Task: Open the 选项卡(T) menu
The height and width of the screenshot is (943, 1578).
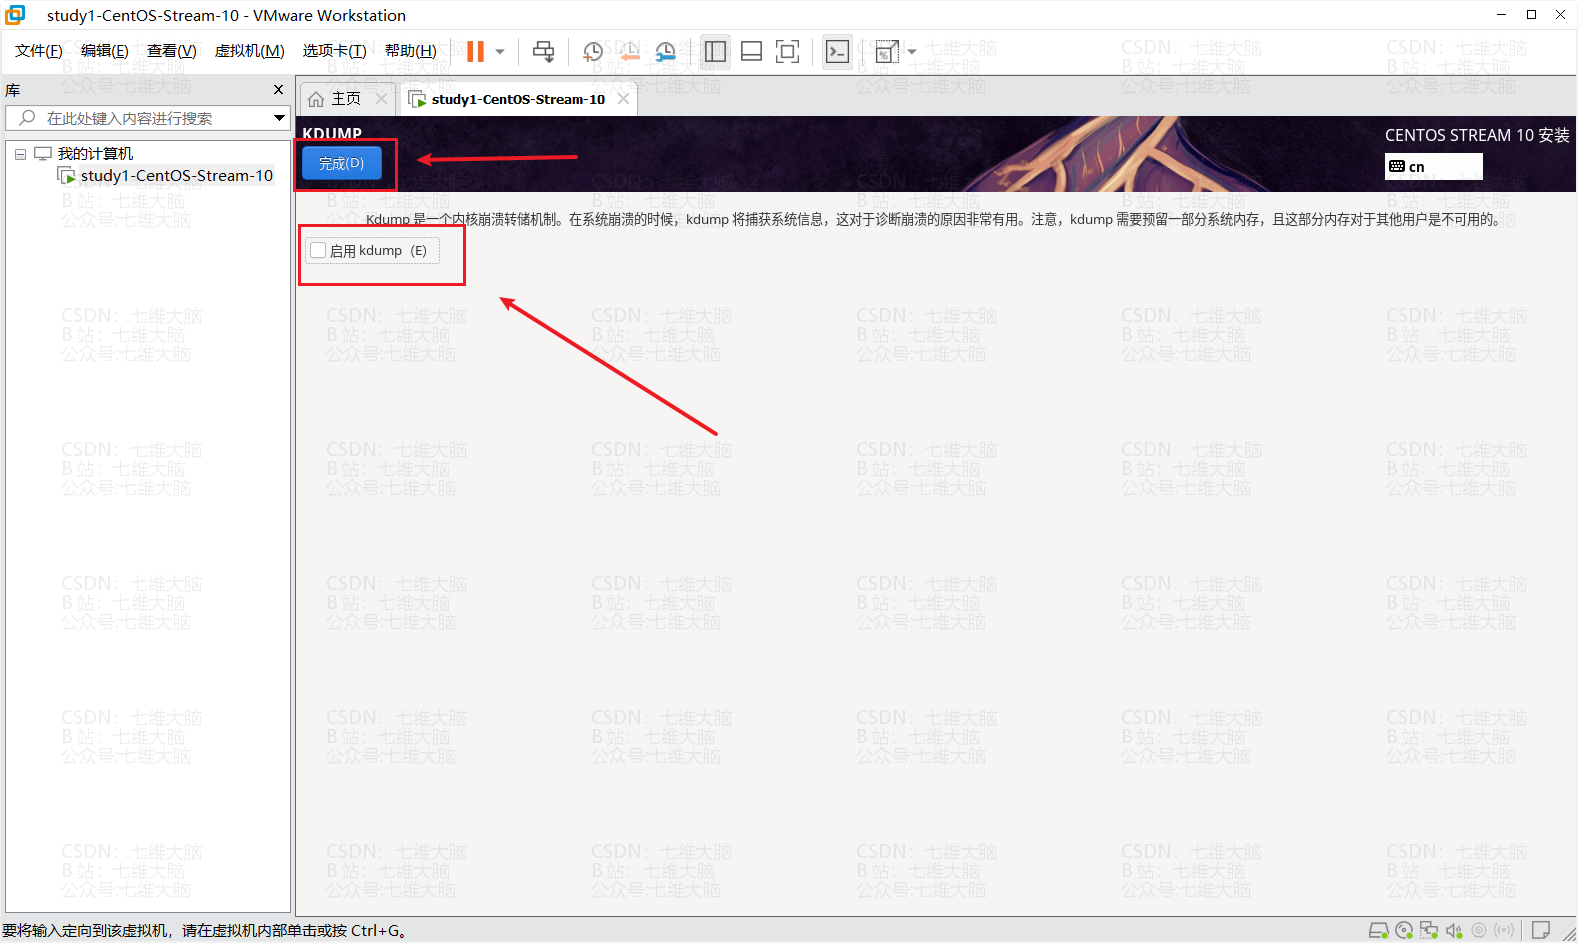Action: (x=335, y=51)
